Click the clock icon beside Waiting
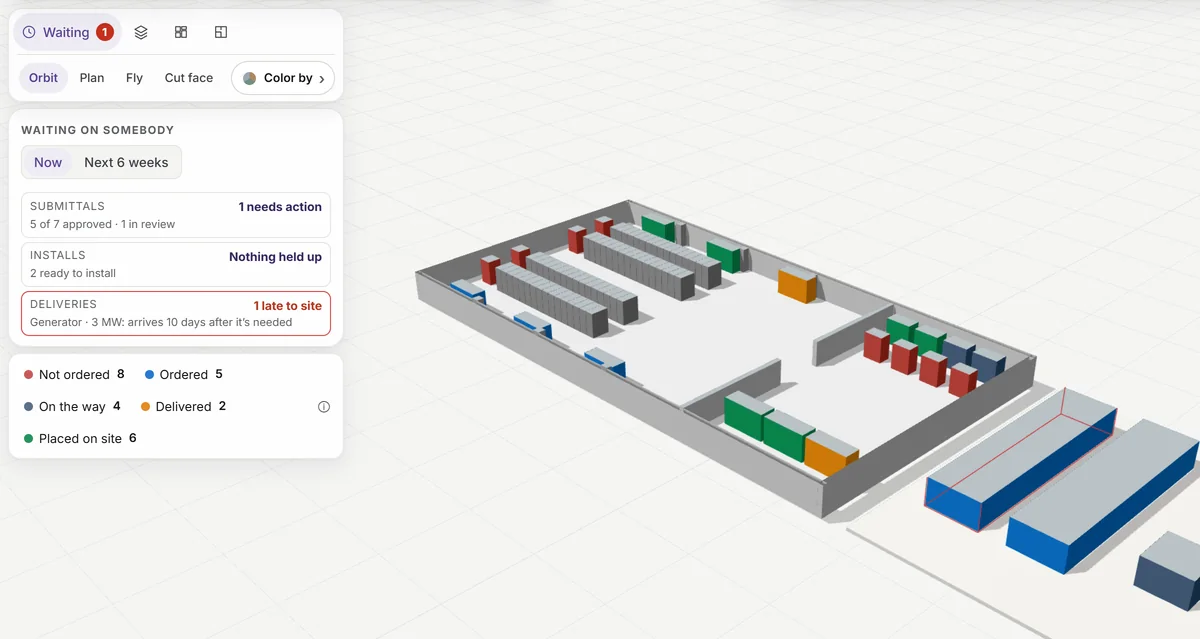The width and height of the screenshot is (1200, 639). point(29,32)
